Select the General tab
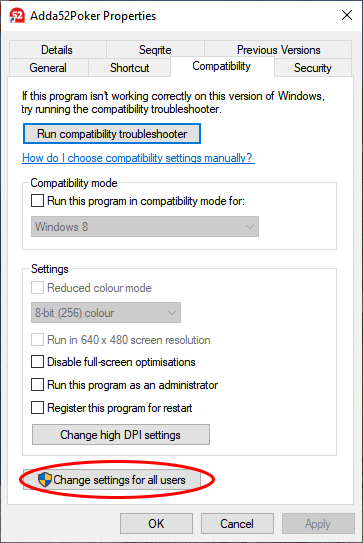Viewport: 363px width, 543px height. click(48, 68)
